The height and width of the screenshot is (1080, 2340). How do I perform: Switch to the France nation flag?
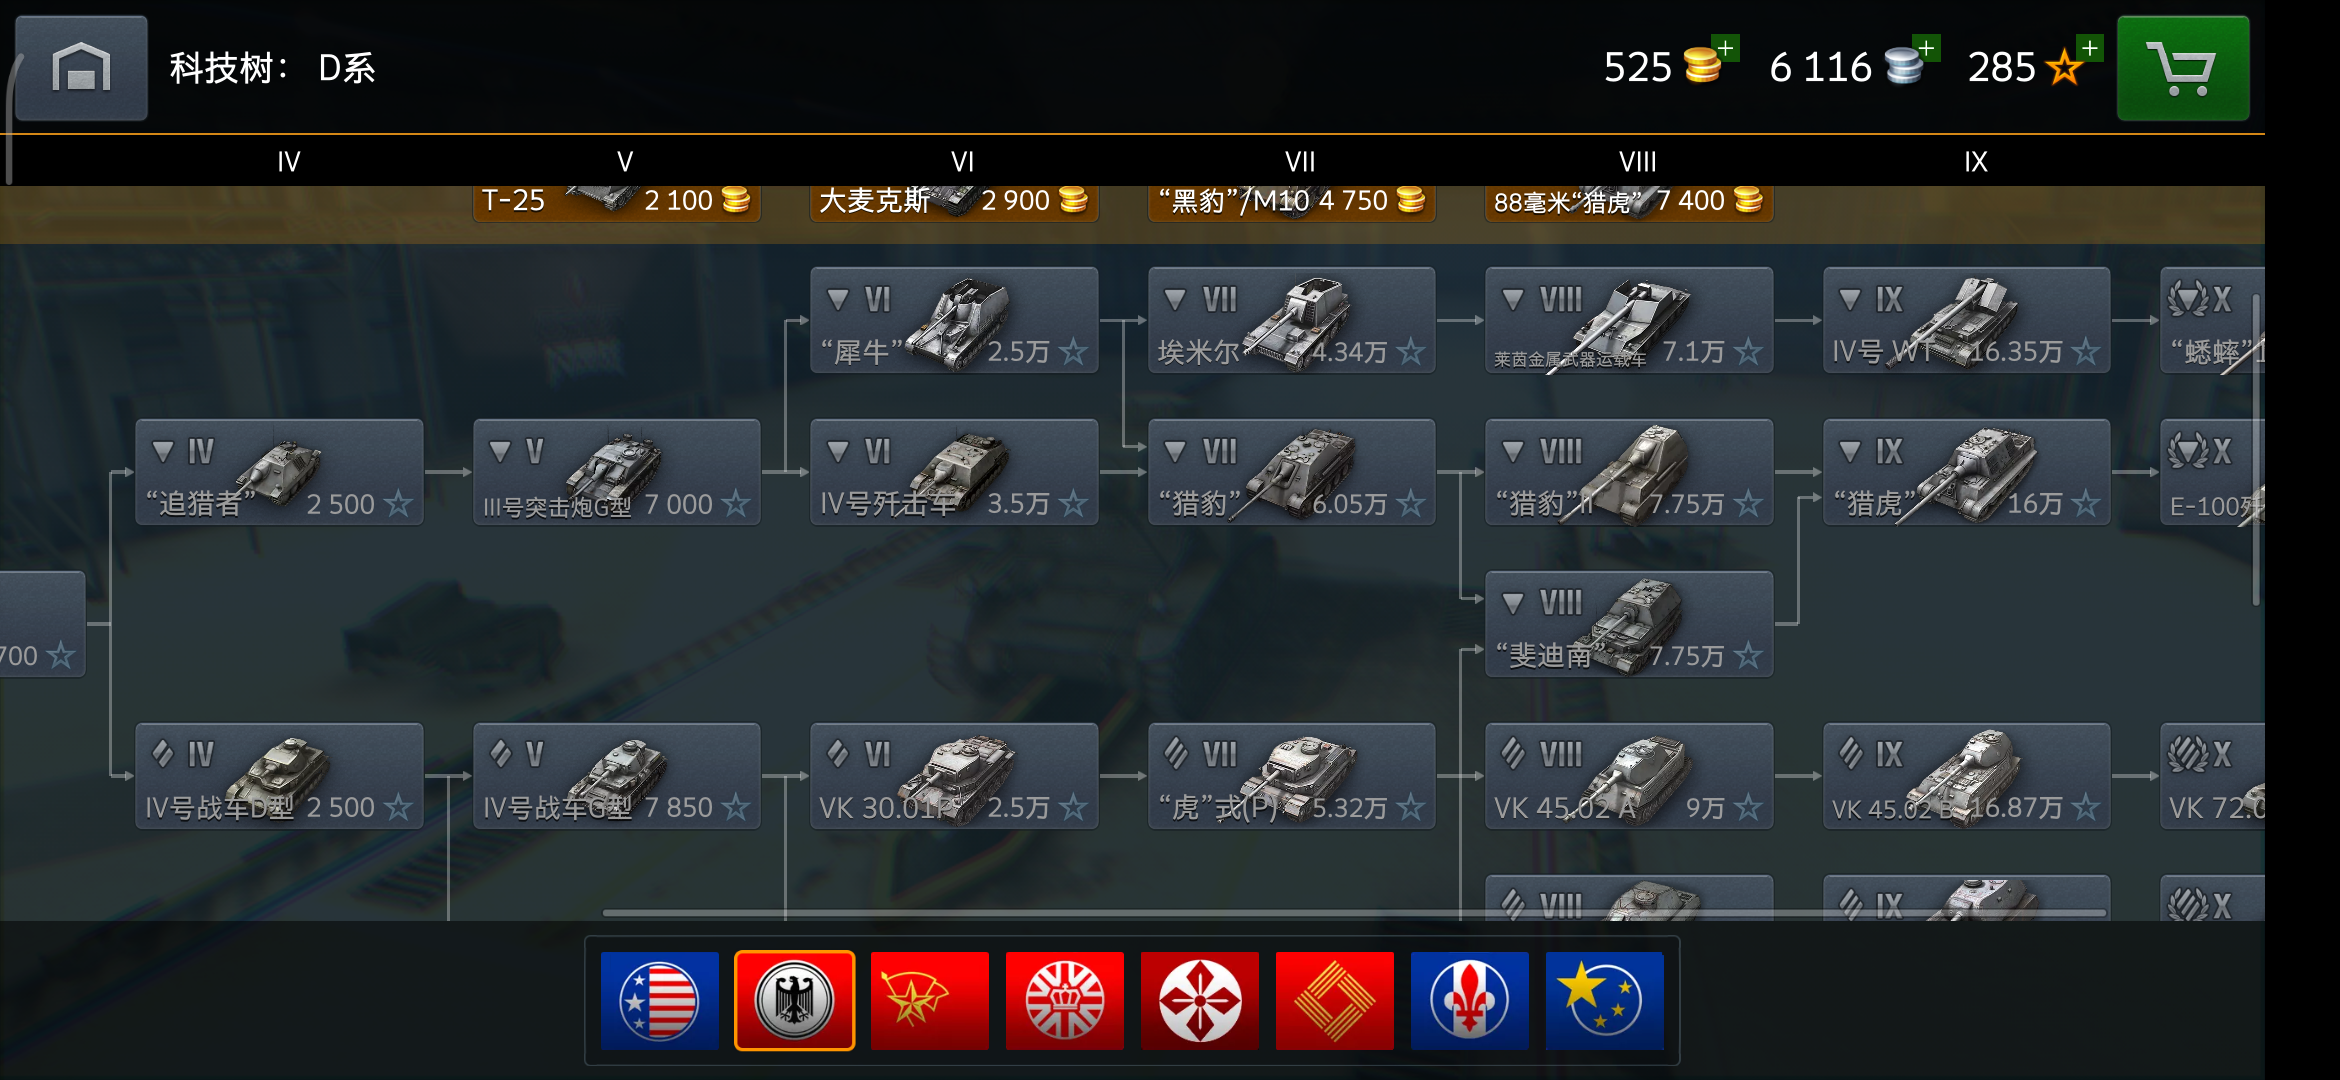pyautogui.click(x=1470, y=1000)
